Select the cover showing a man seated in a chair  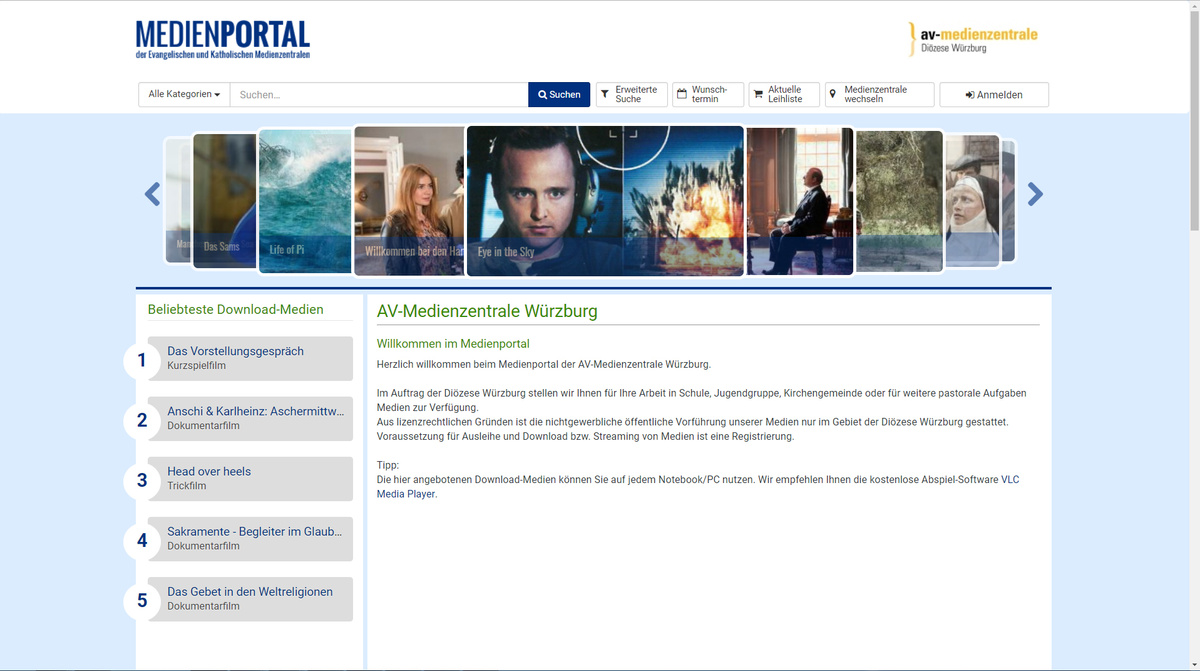[x=799, y=200]
